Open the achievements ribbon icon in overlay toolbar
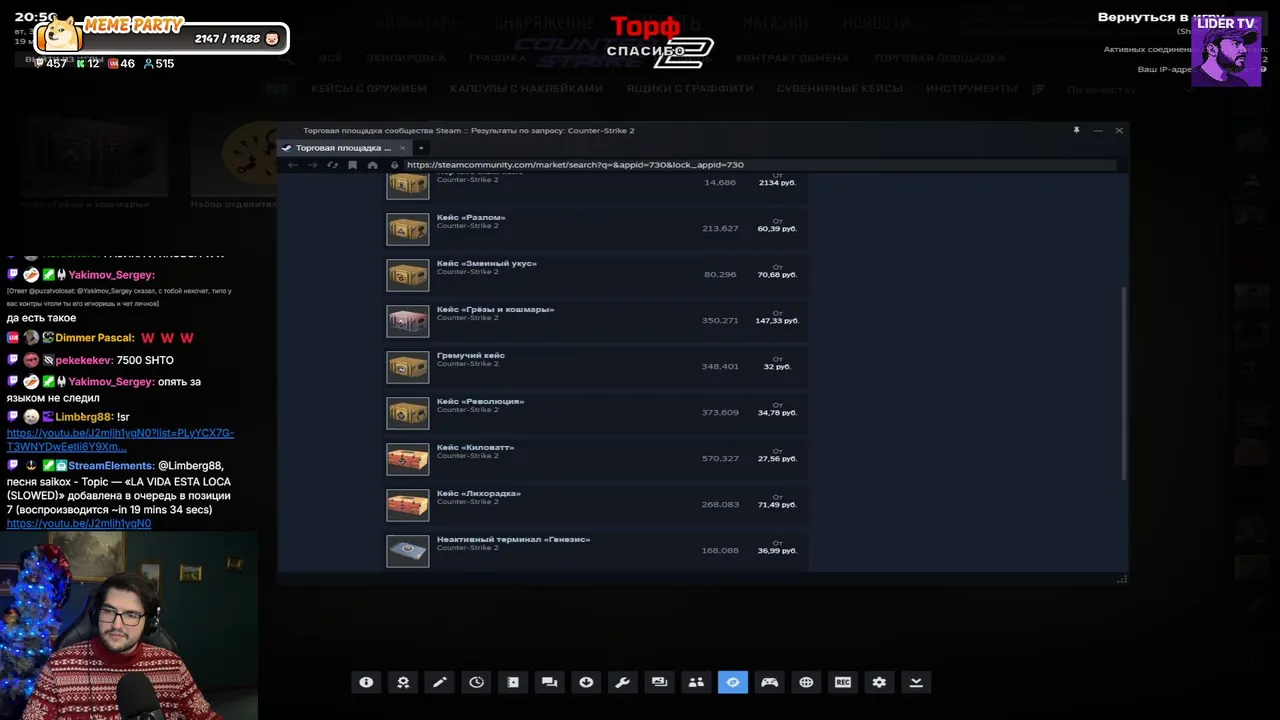This screenshot has width=1280, height=720. tap(403, 682)
